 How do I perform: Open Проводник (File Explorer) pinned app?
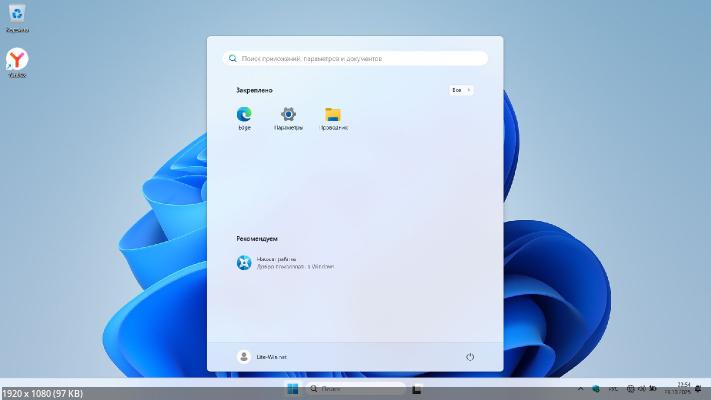pos(333,115)
